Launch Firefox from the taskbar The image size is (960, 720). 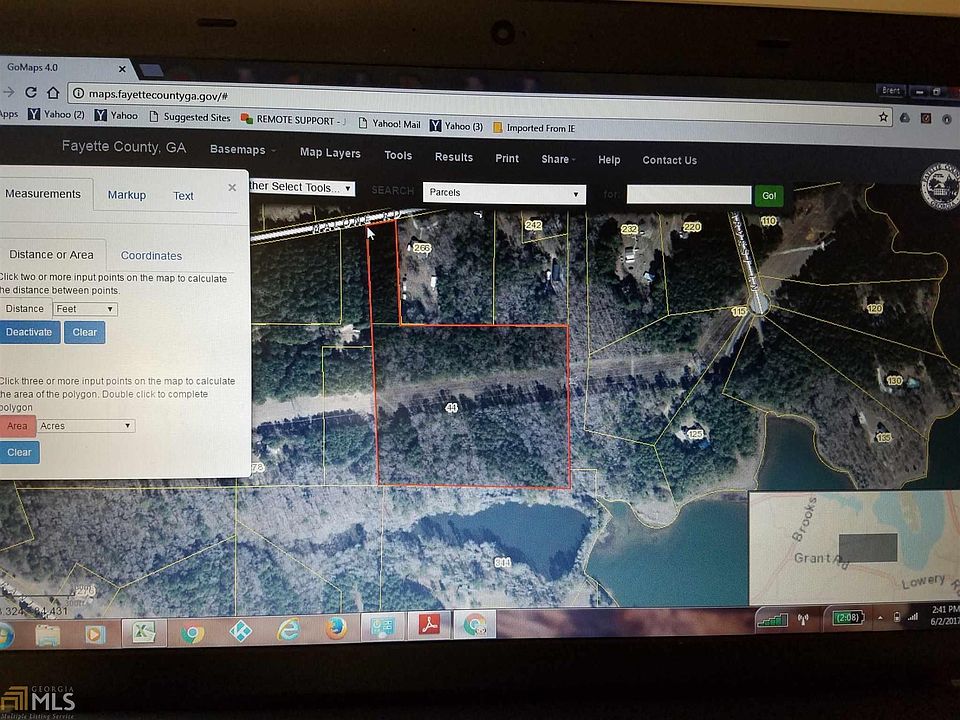tap(335, 629)
